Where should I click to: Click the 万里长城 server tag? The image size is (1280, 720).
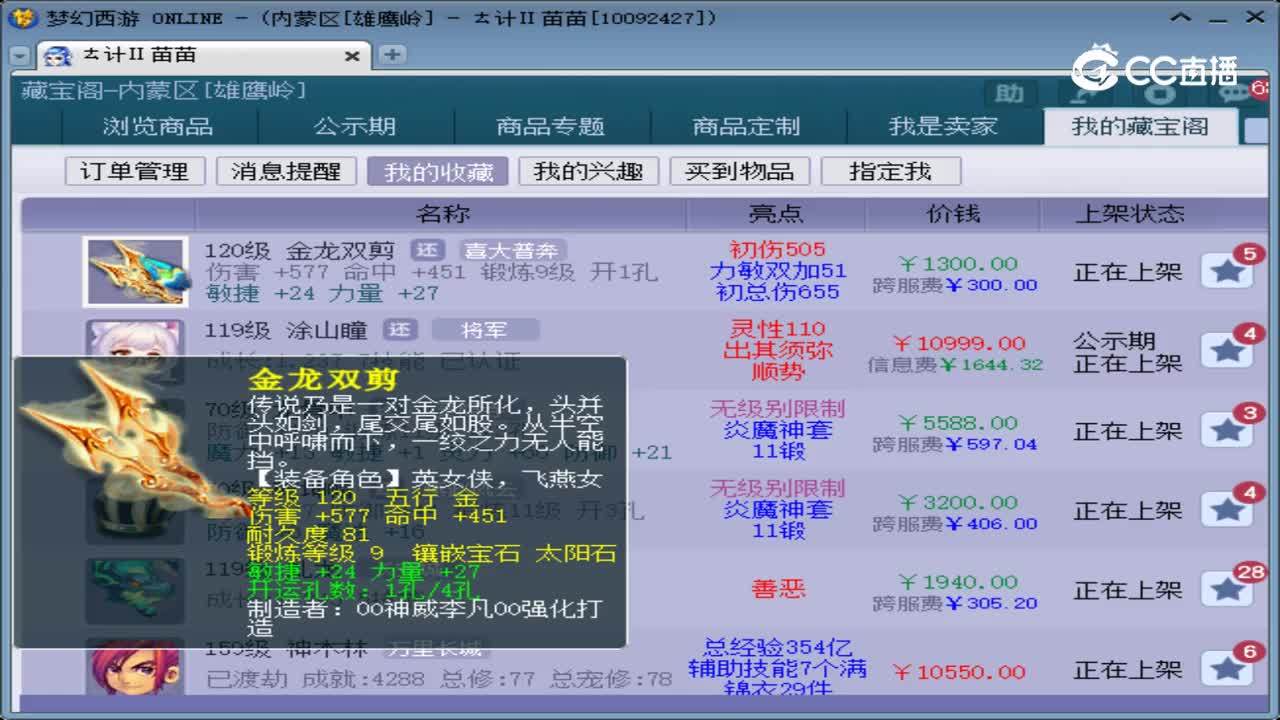point(436,648)
